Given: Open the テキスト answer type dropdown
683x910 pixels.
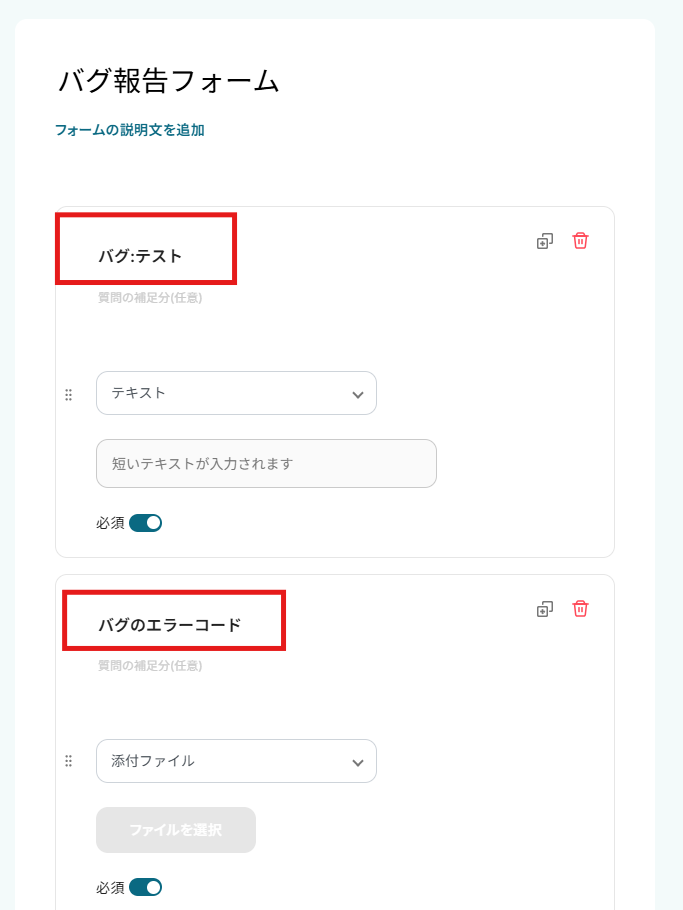Looking at the screenshot, I should click(x=236, y=393).
